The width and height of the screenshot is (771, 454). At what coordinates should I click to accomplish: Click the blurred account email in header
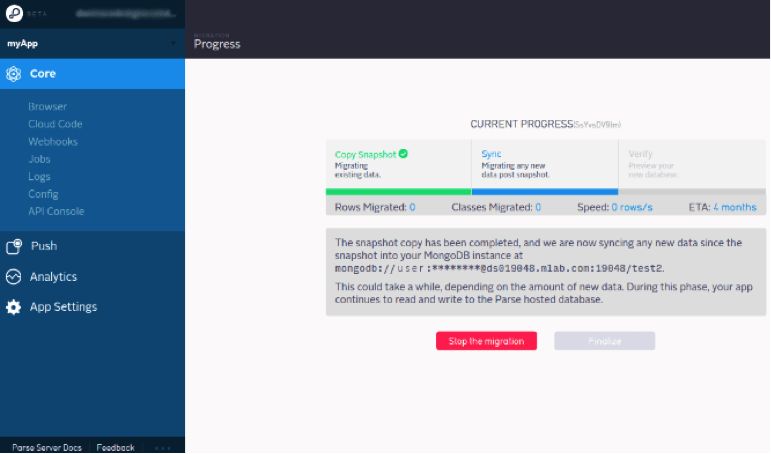click(126, 13)
